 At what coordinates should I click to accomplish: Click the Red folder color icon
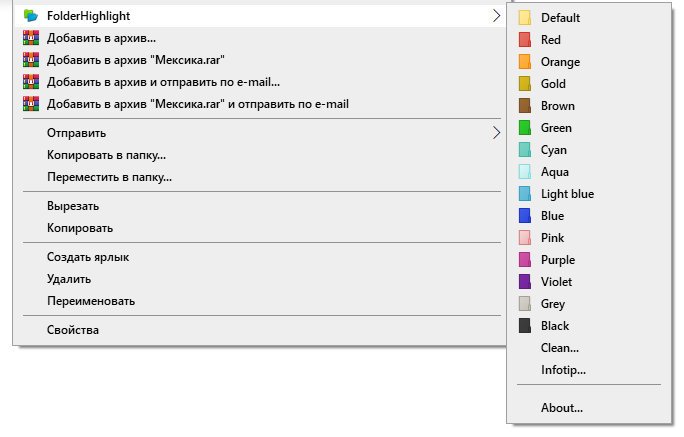[525, 40]
